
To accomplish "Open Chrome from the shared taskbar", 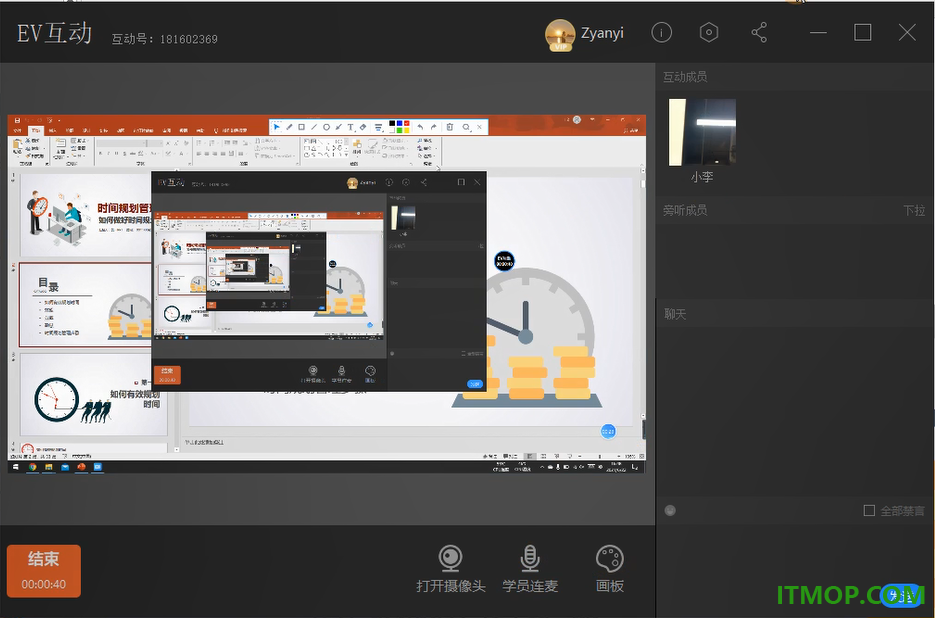I will click(32, 467).
